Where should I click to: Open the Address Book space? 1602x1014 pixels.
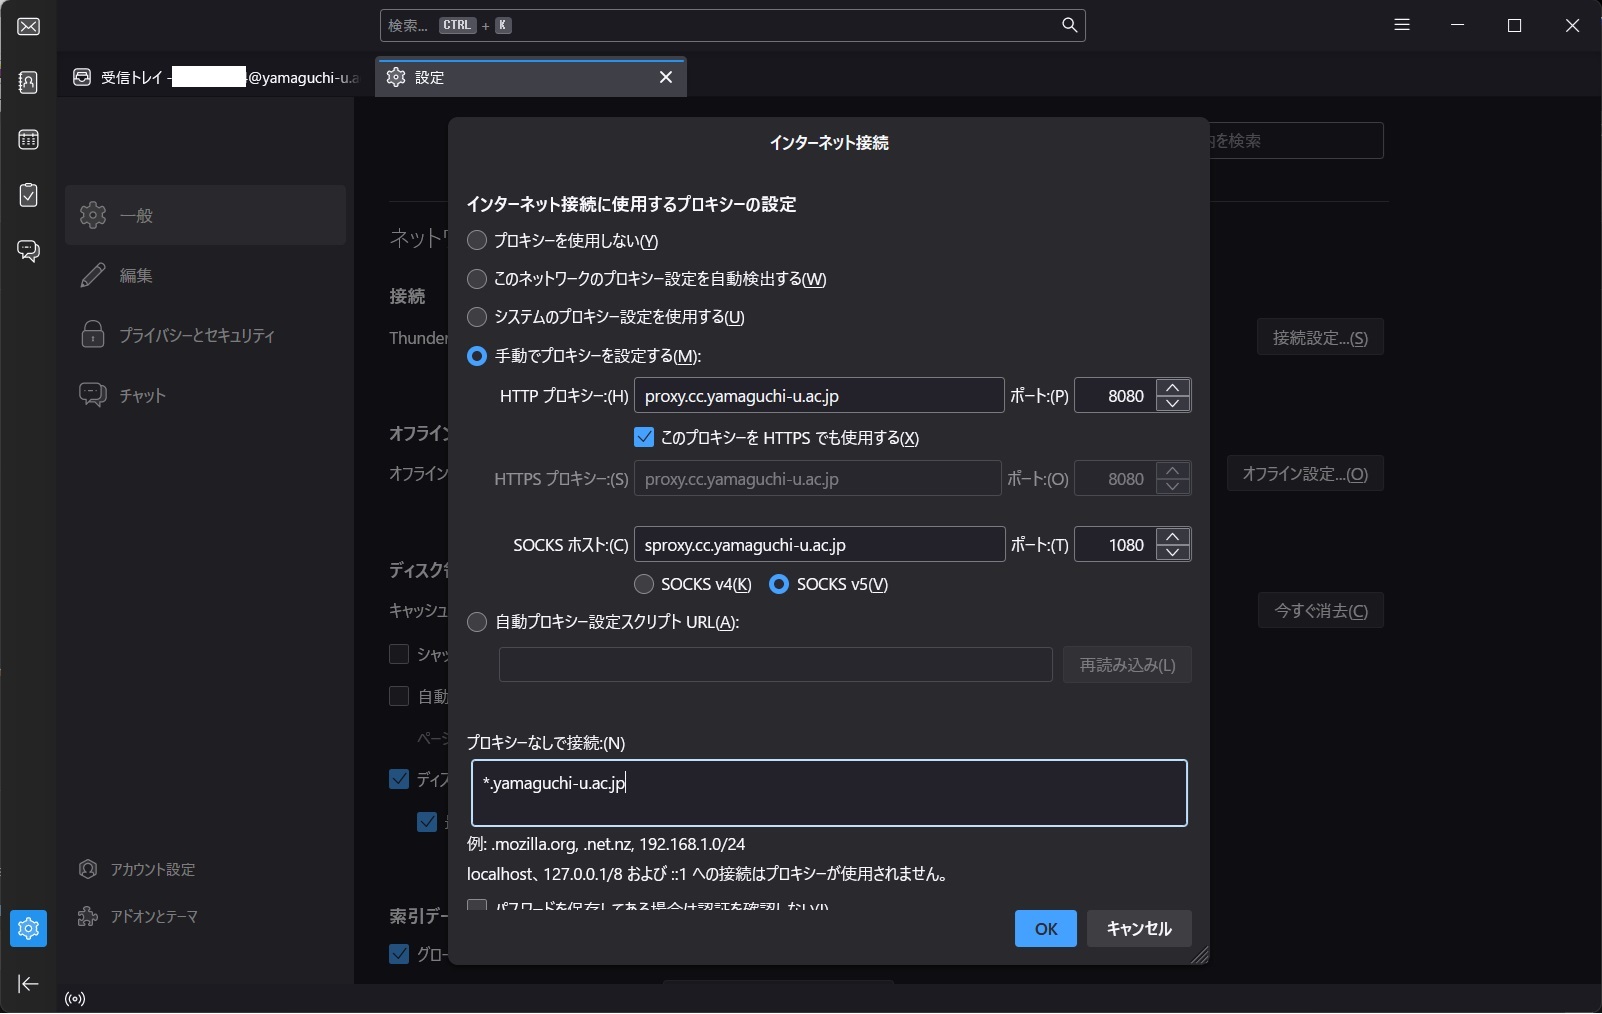pos(28,82)
